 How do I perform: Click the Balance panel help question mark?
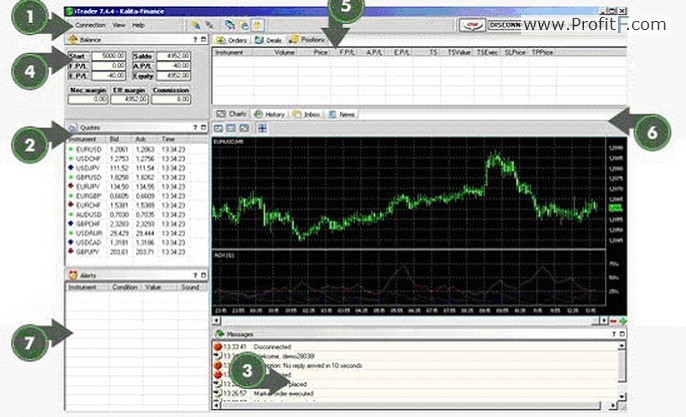coord(195,39)
